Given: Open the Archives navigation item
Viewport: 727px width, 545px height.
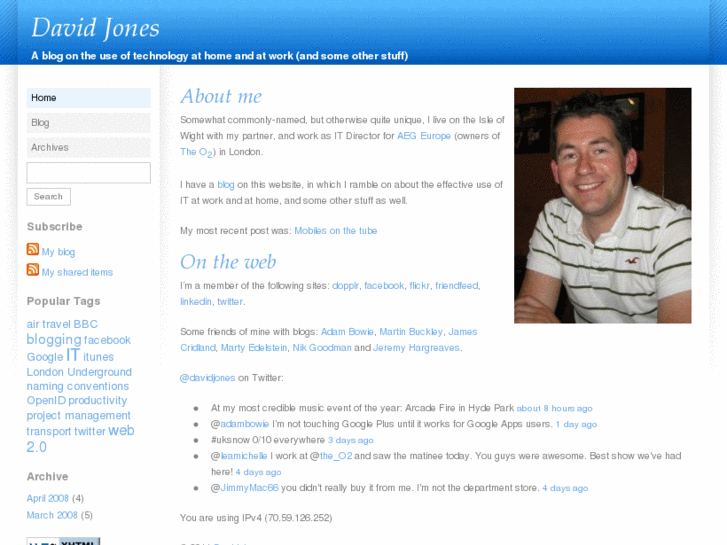Looking at the screenshot, I should tap(89, 147).
